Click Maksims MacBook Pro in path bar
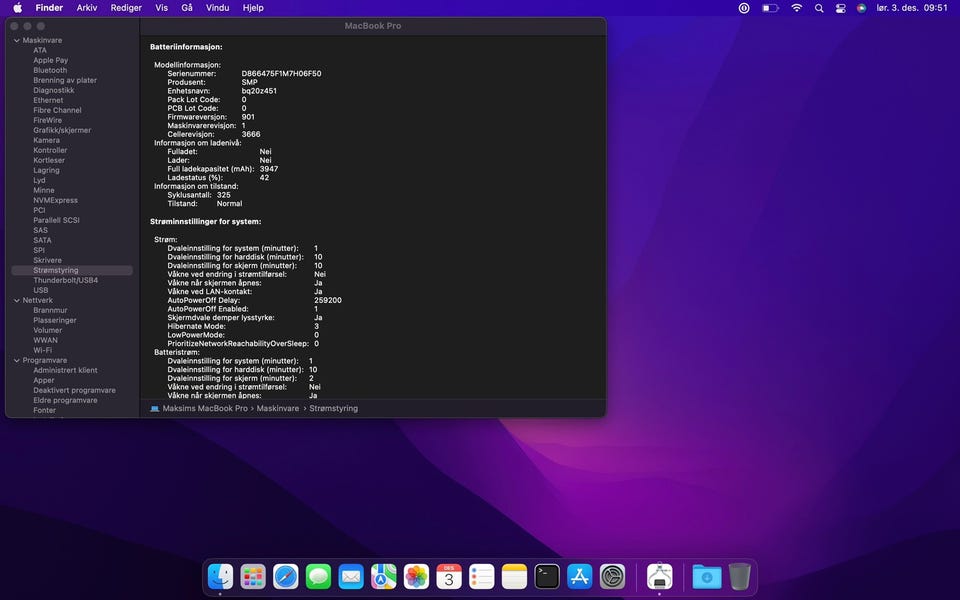960x600 pixels. click(204, 408)
